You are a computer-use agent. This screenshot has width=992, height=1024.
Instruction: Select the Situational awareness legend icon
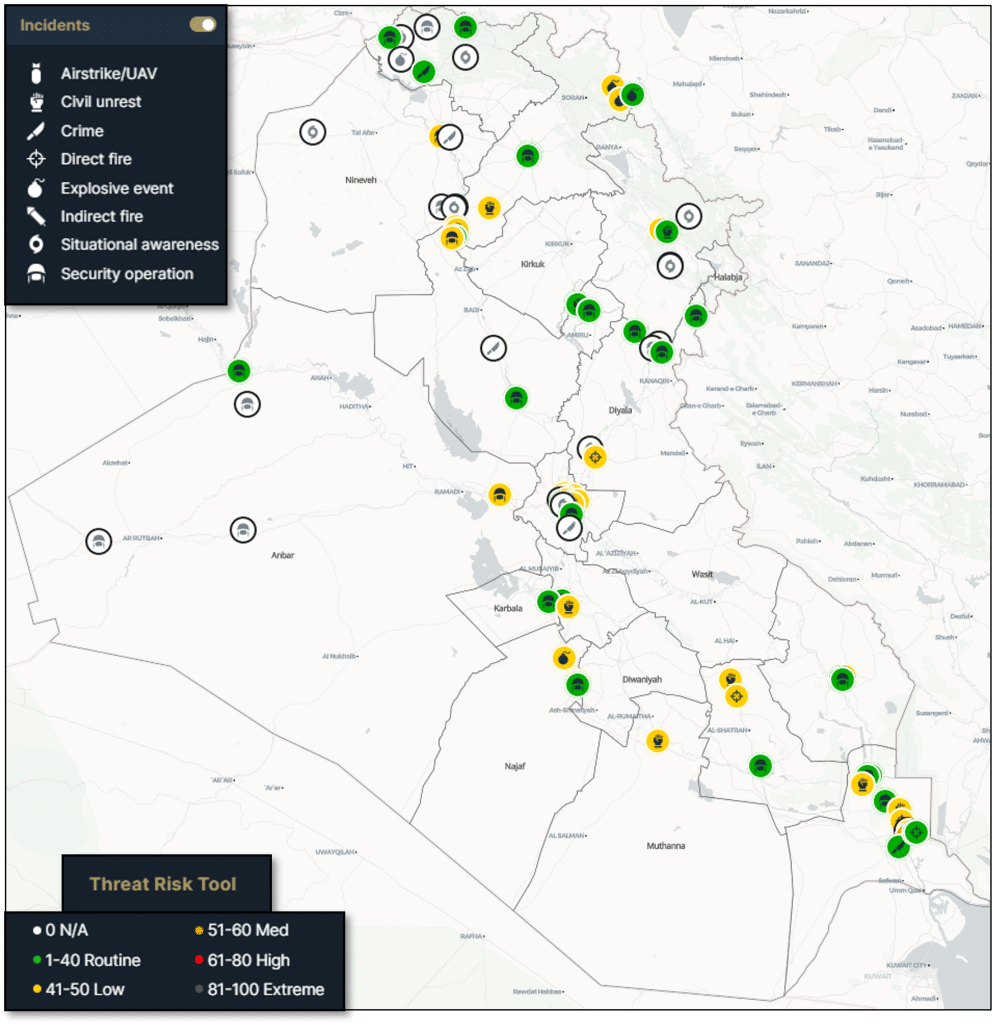pos(37,244)
